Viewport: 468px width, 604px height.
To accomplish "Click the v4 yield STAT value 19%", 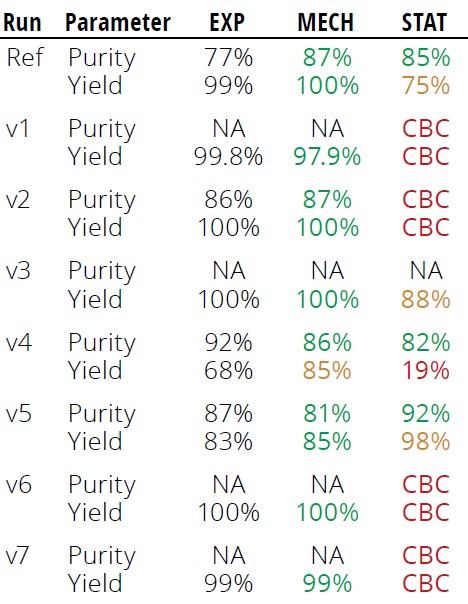I will (x=426, y=370).
